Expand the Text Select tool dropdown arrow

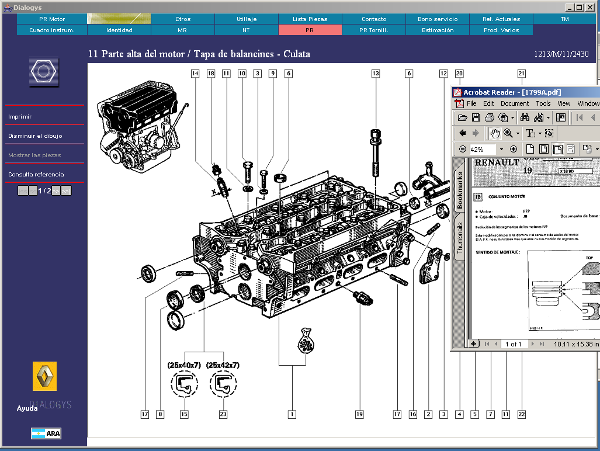tap(540, 134)
